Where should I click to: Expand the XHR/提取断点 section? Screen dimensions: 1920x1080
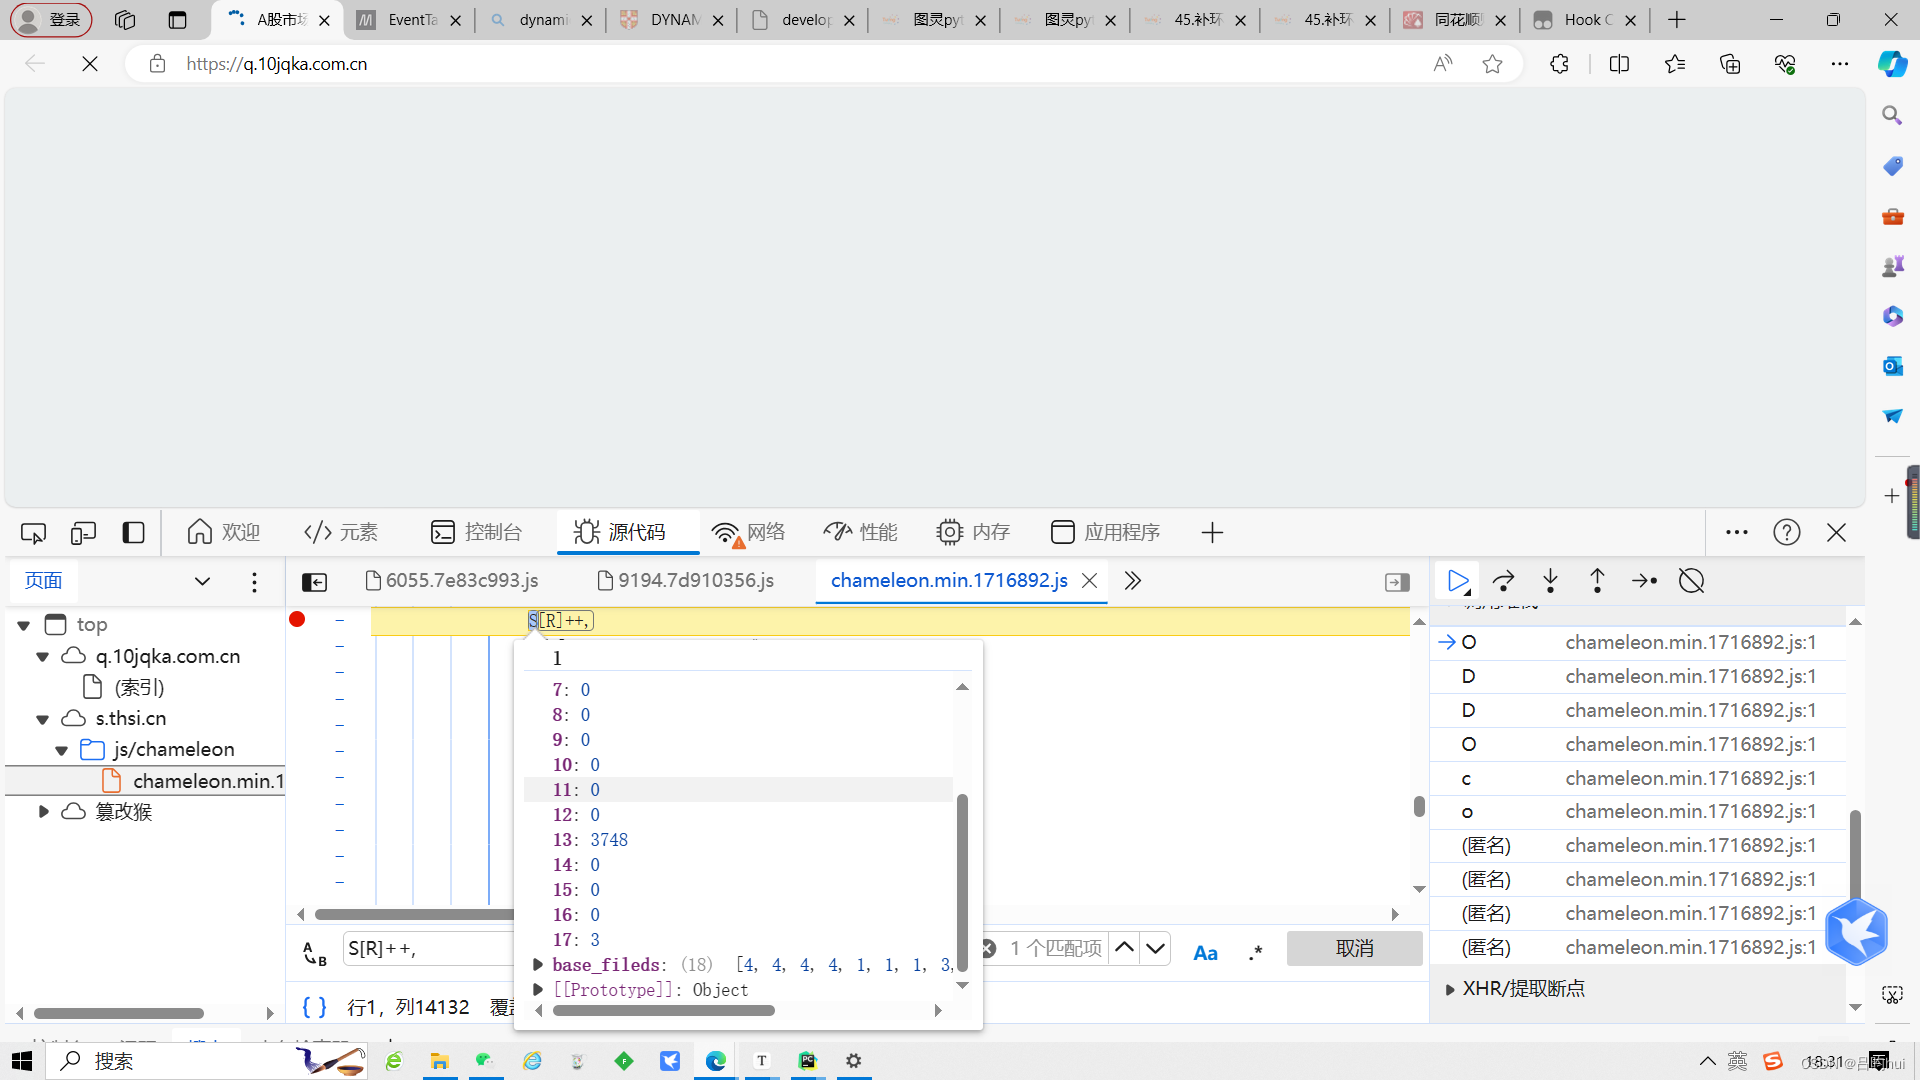(1450, 989)
